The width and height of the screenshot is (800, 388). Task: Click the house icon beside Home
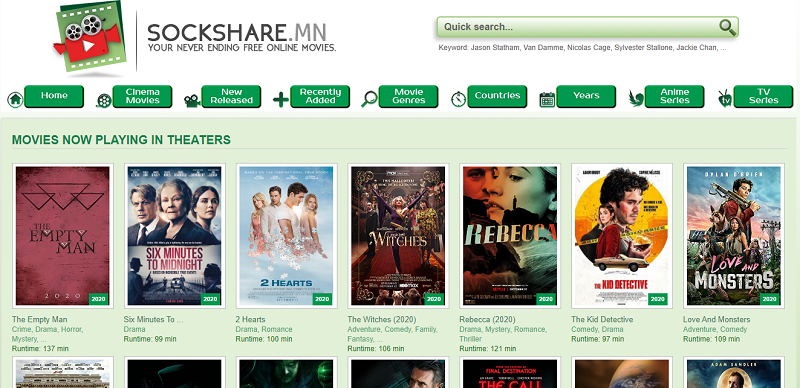click(x=15, y=99)
